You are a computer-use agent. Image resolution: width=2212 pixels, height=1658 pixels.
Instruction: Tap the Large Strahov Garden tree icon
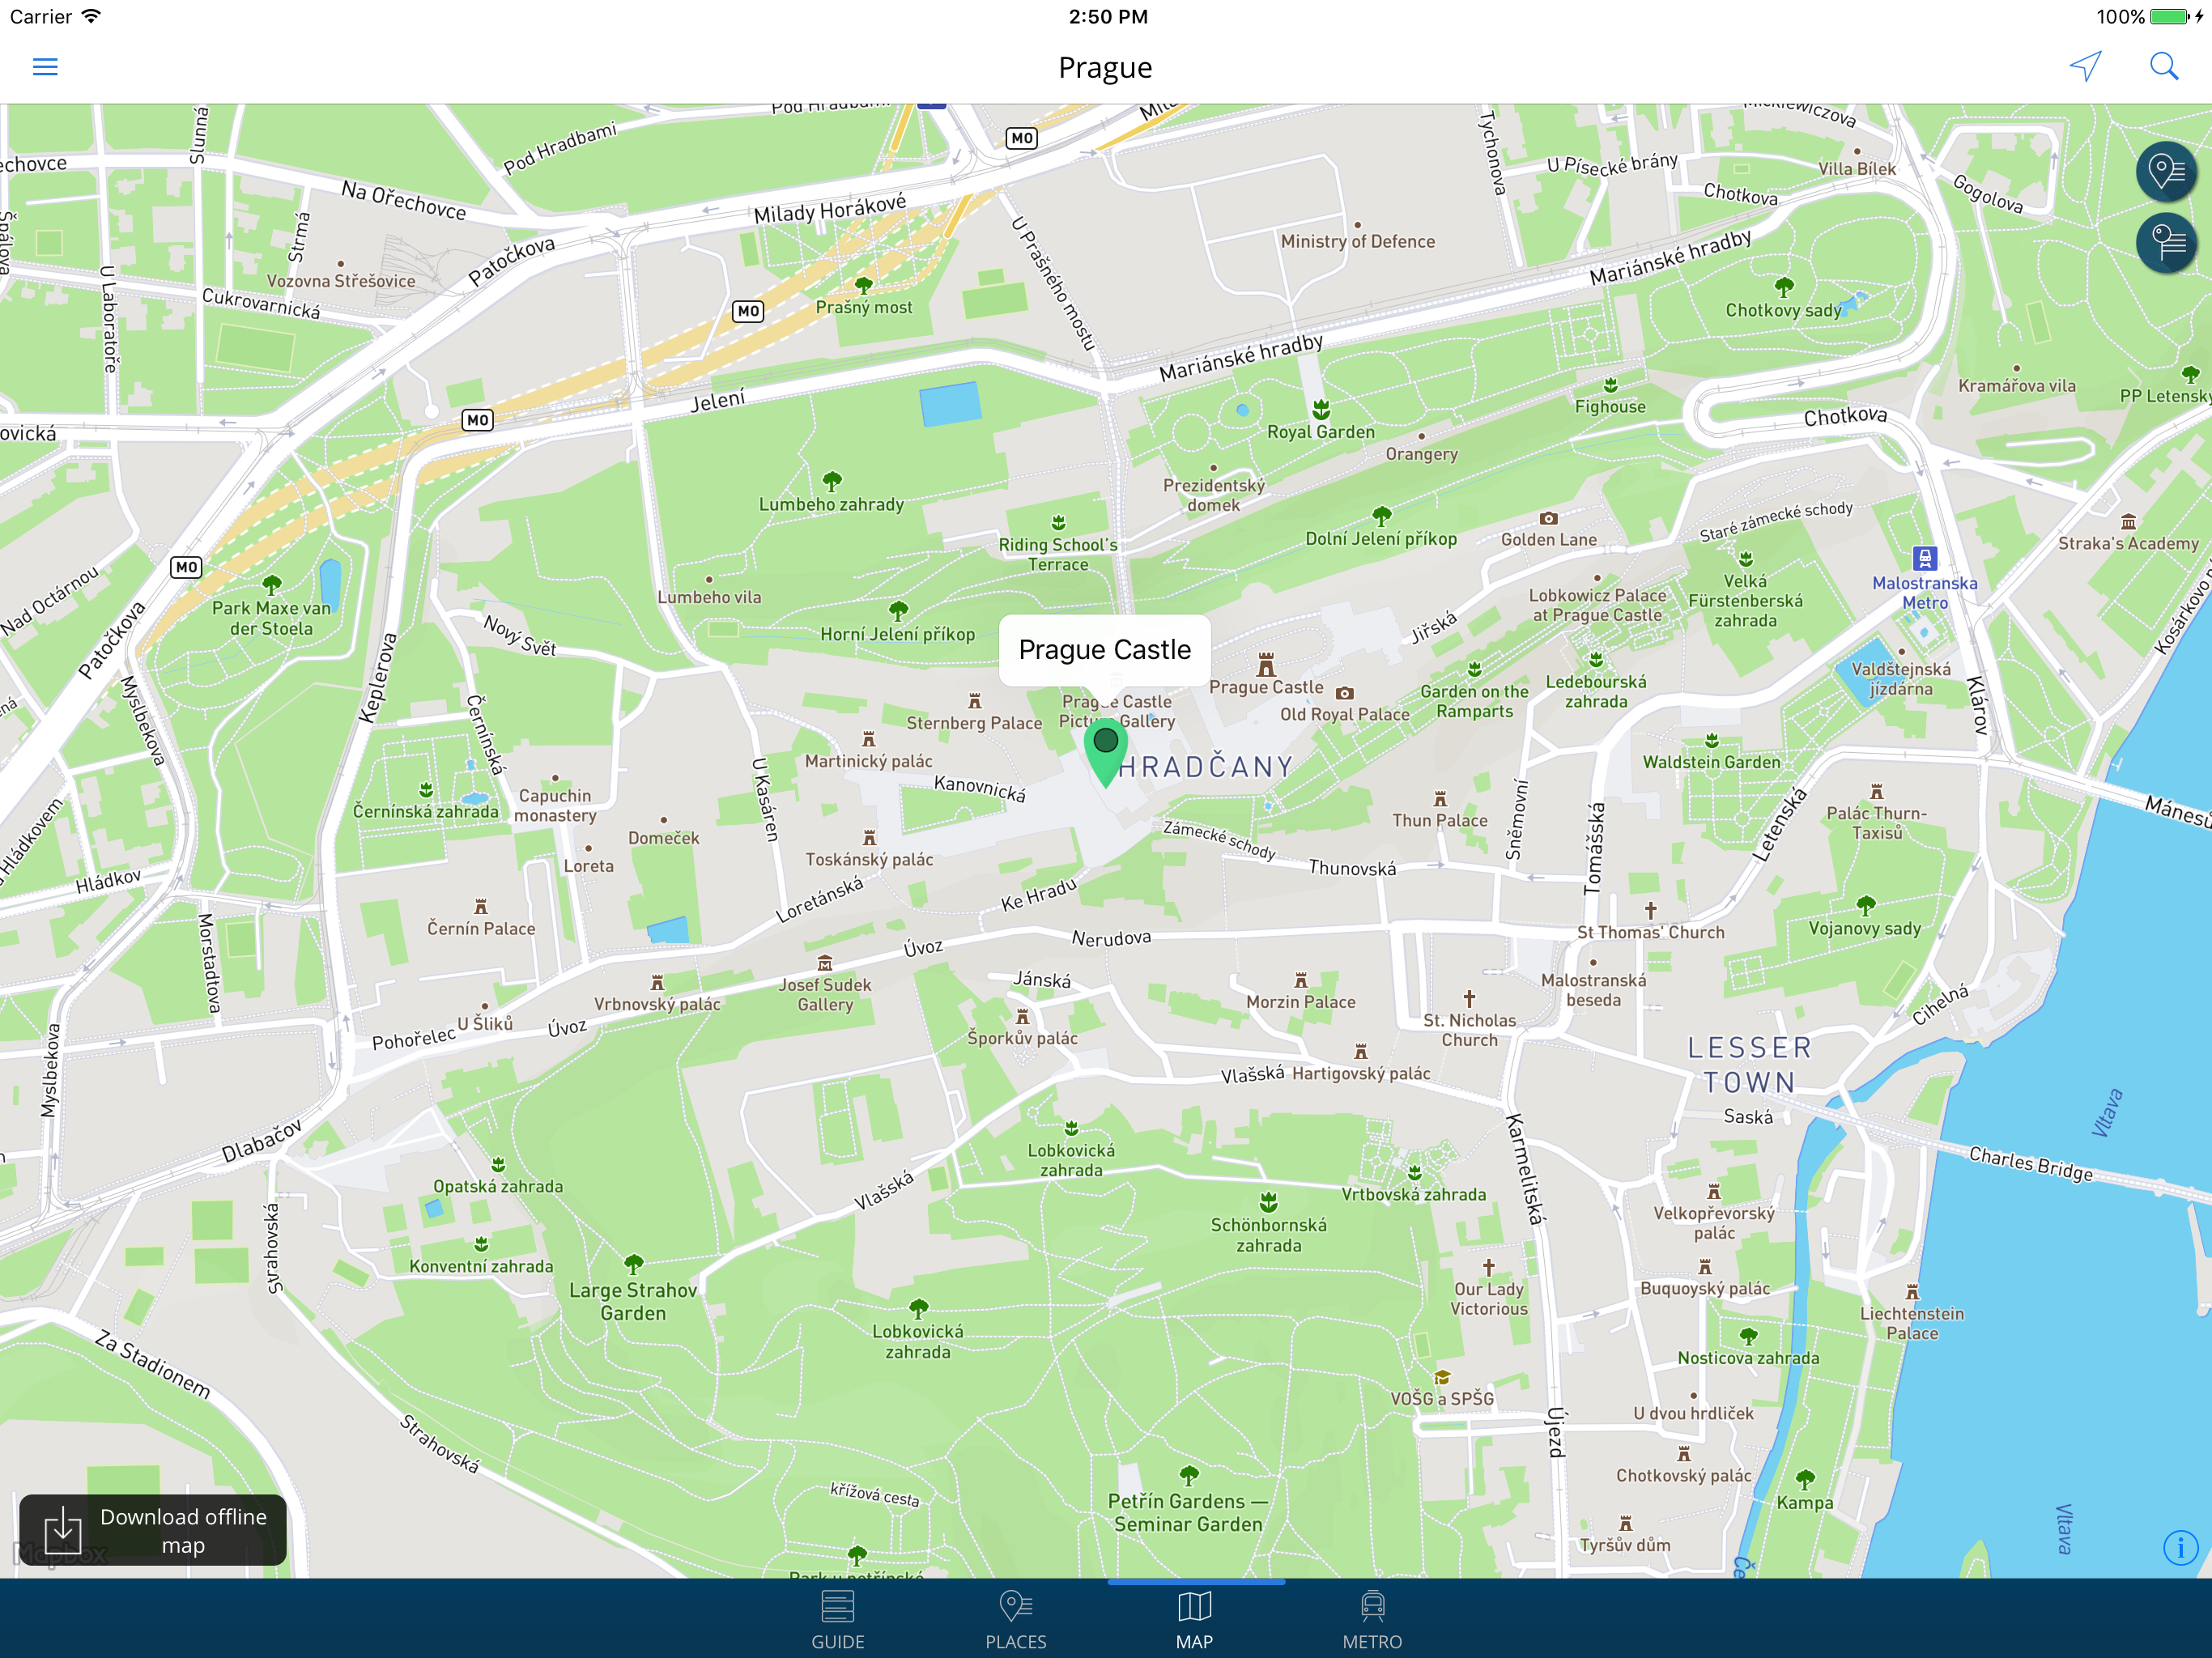[633, 1264]
